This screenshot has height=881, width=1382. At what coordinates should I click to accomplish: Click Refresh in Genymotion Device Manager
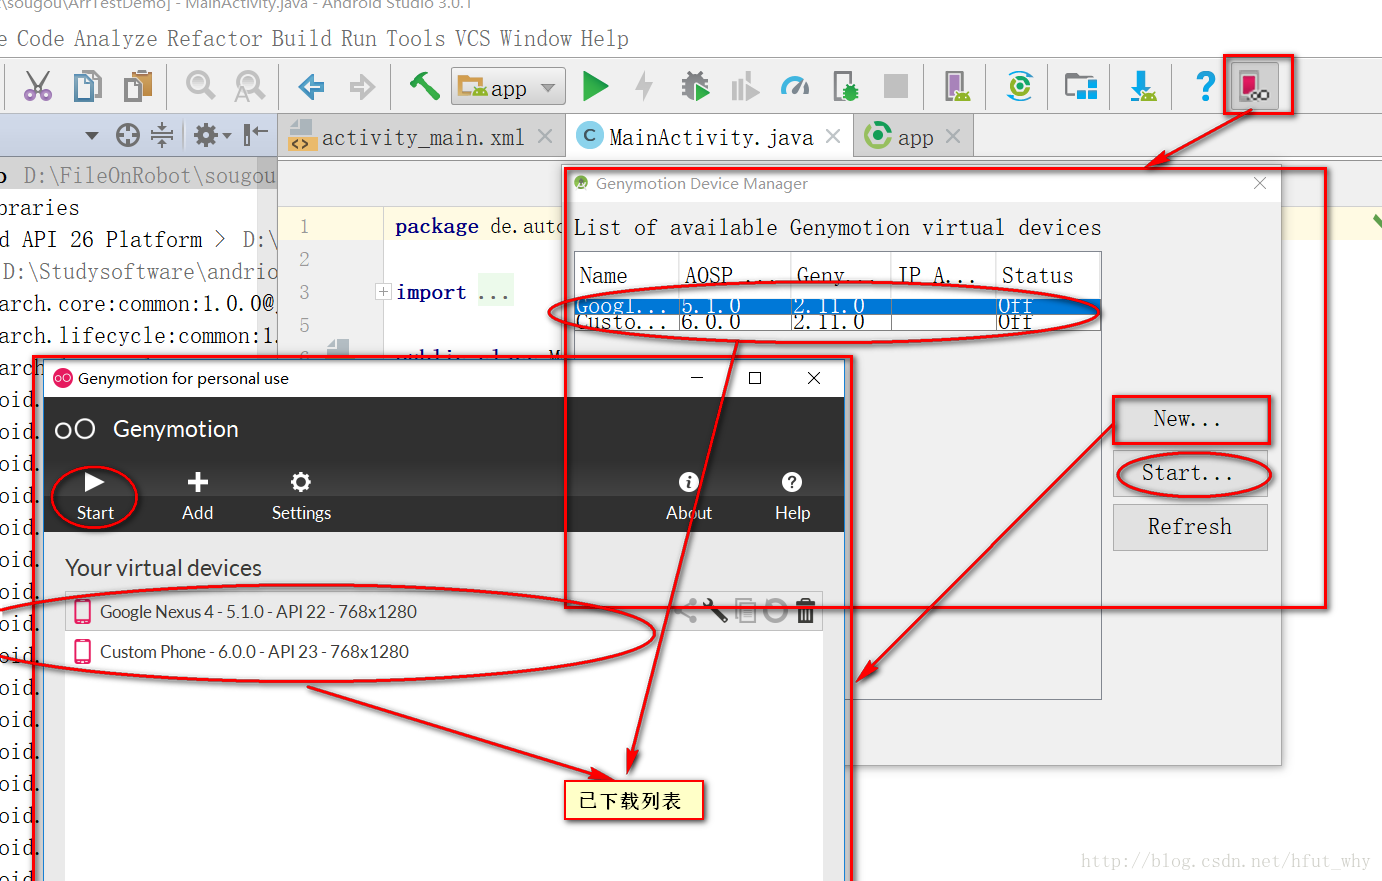[x=1190, y=527]
